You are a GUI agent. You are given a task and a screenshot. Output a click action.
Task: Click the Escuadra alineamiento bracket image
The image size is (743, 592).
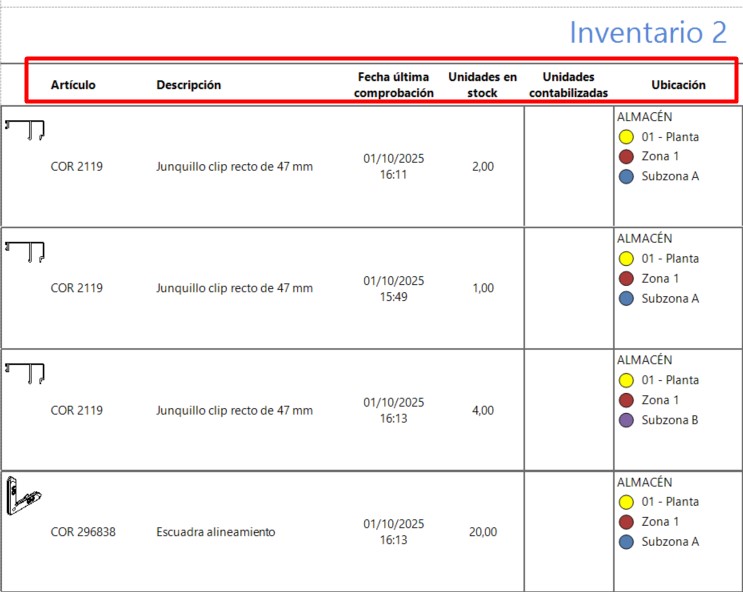[24, 496]
